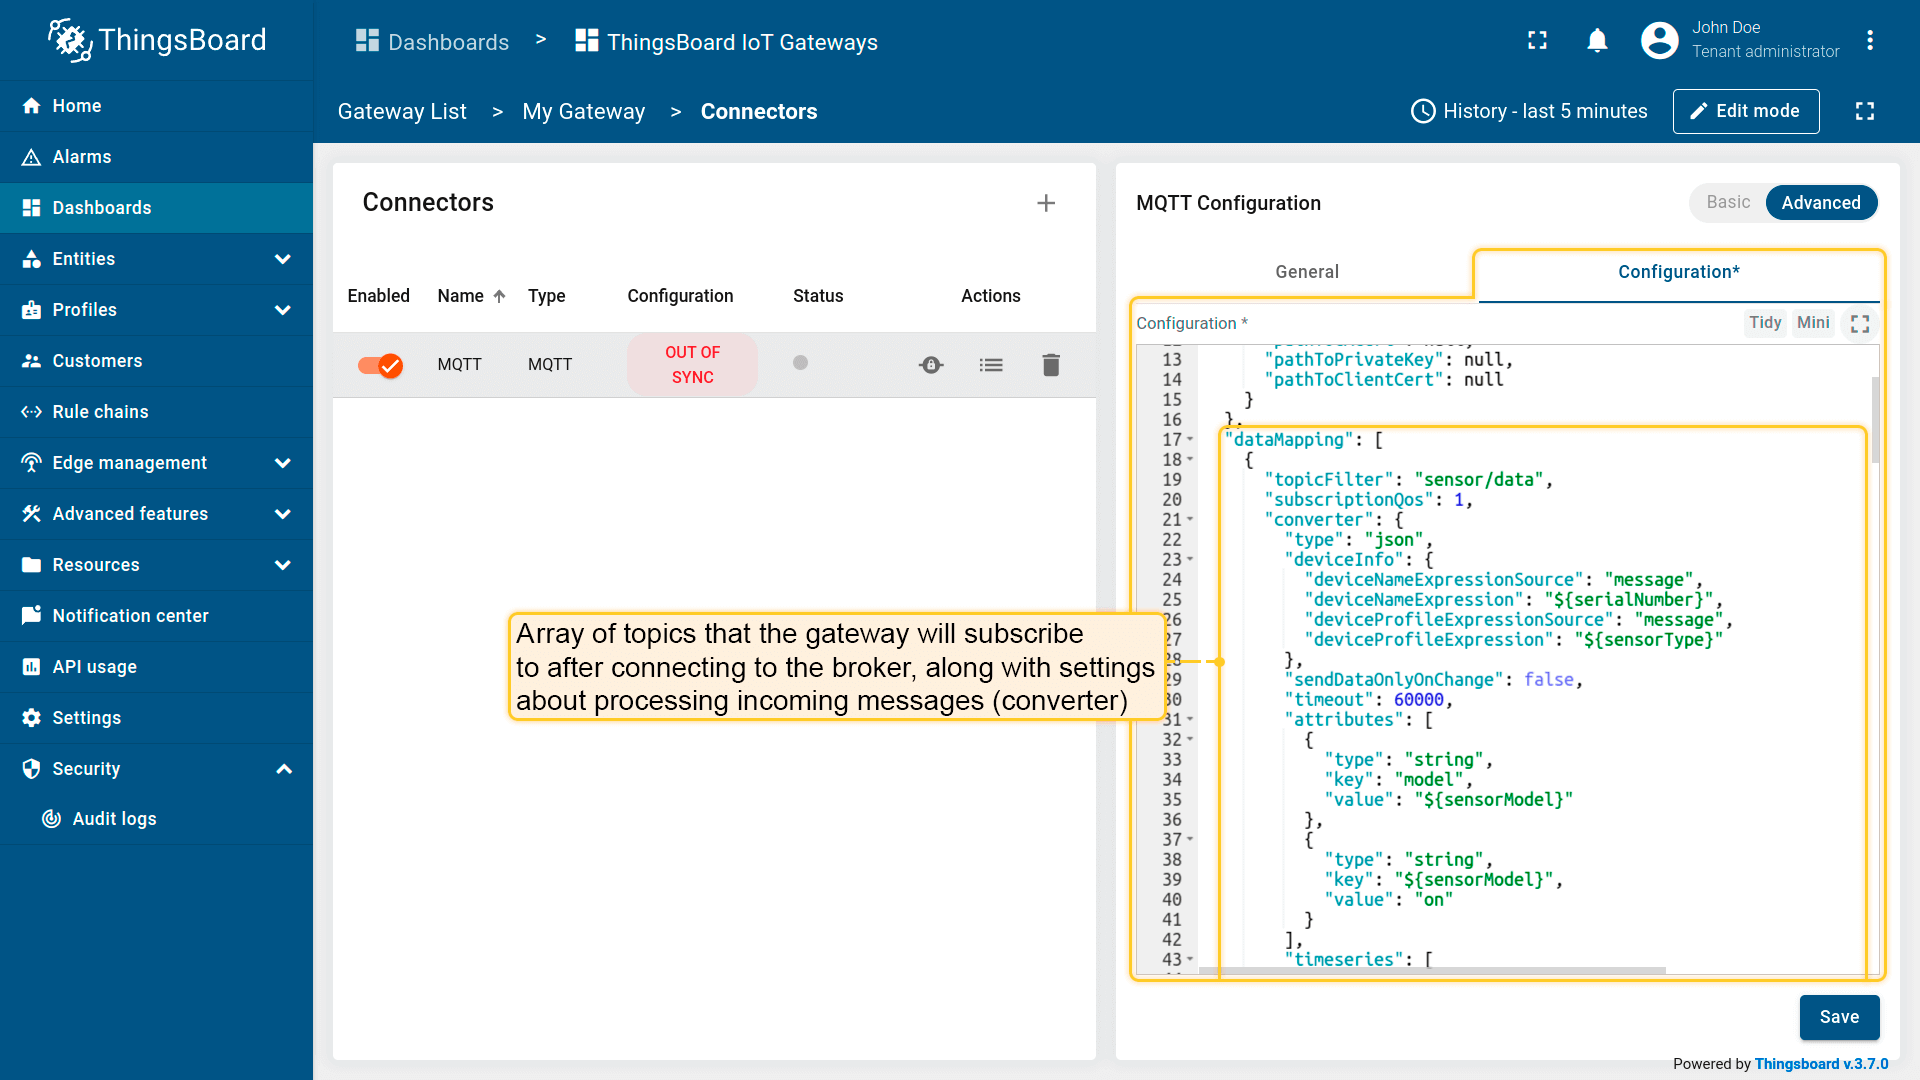Image resolution: width=1920 pixels, height=1080 pixels.
Task: Add a new connector with plus icon
Action: tap(1046, 203)
